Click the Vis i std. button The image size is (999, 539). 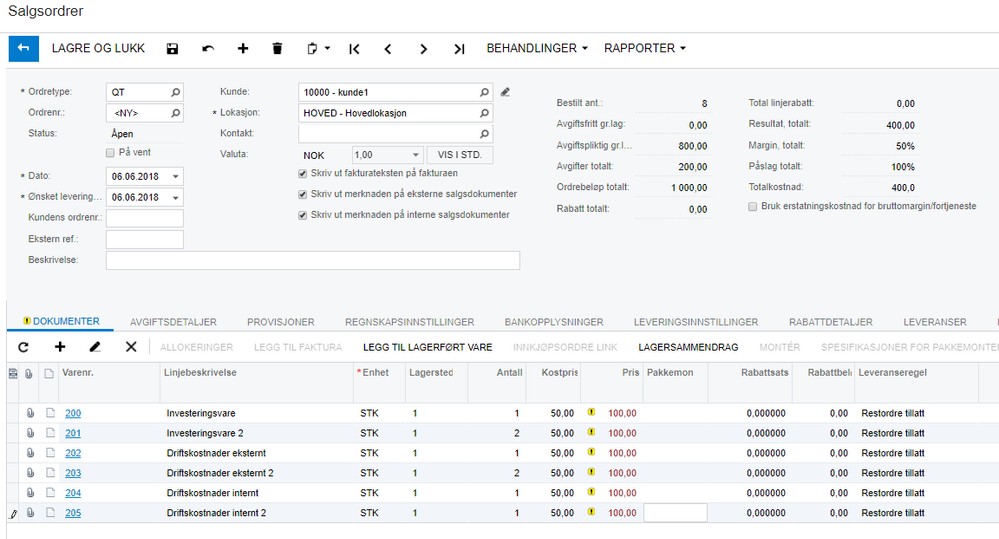pos(459,155)
